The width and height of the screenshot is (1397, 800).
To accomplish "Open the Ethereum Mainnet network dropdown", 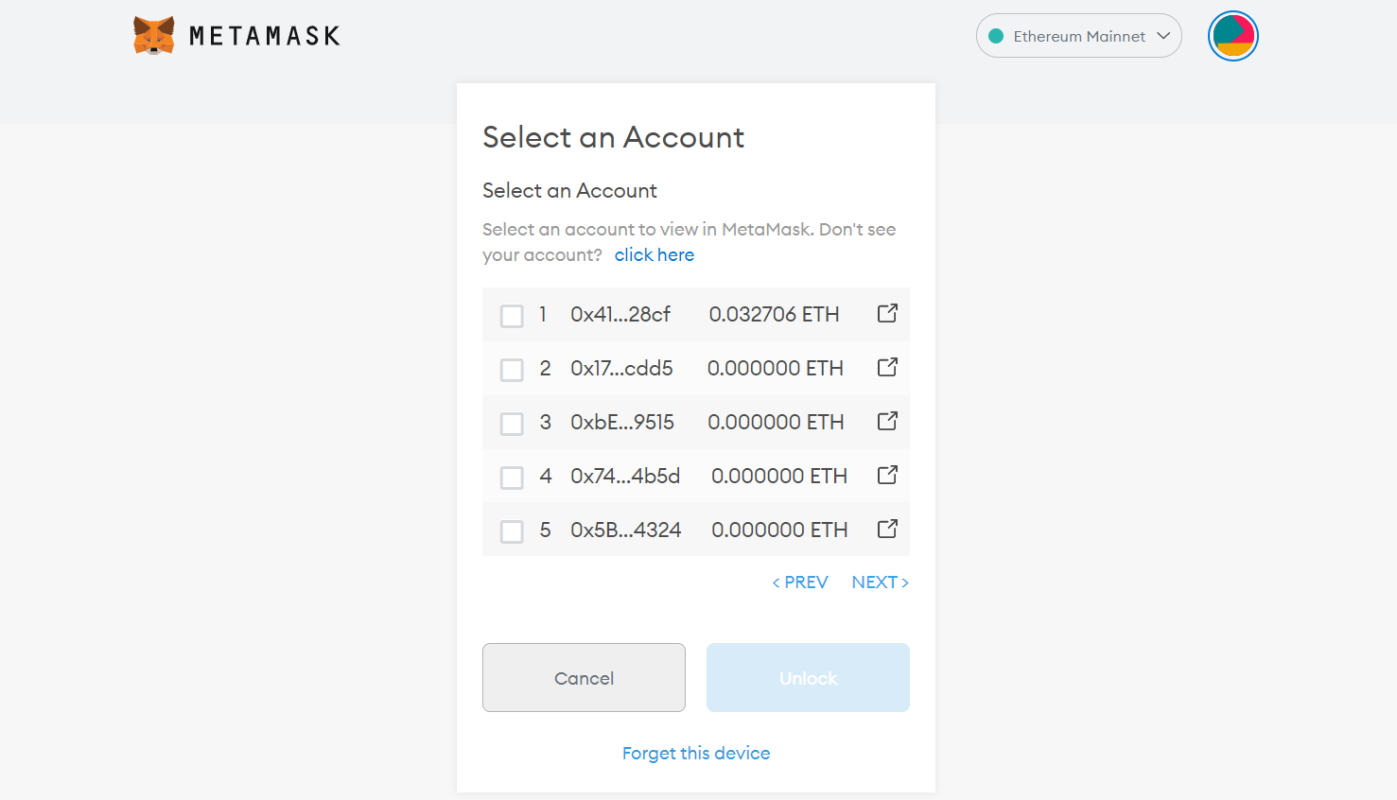I will (x=1079, y=36).
